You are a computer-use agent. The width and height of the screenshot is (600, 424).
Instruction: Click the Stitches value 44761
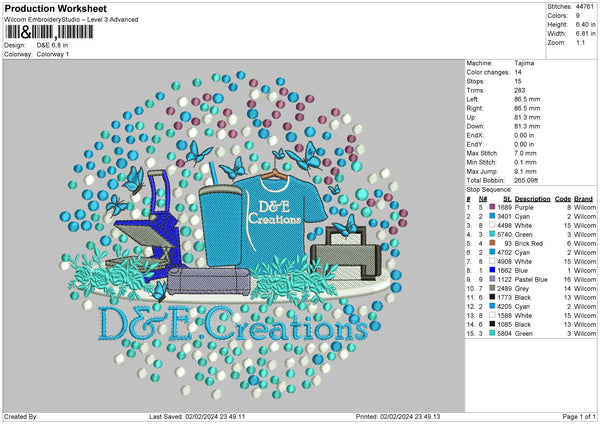[584, 7]
